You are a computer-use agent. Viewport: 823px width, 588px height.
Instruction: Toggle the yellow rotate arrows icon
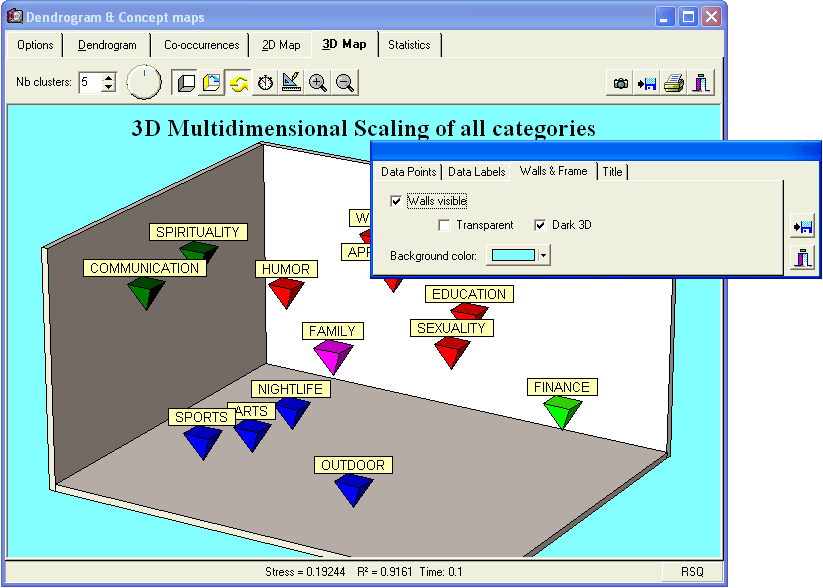pos(238,83)
